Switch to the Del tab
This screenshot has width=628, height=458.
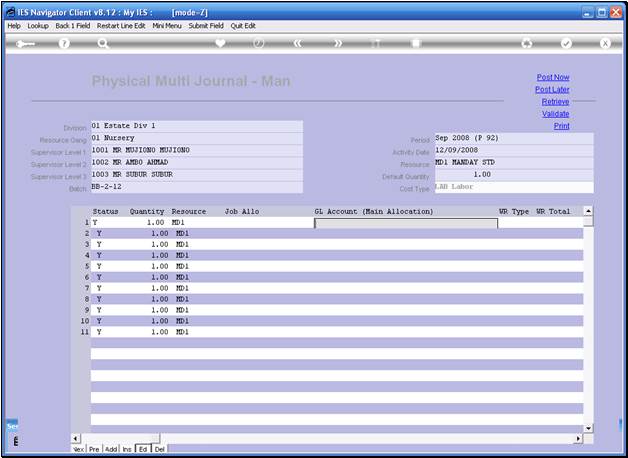click(159, 449)
